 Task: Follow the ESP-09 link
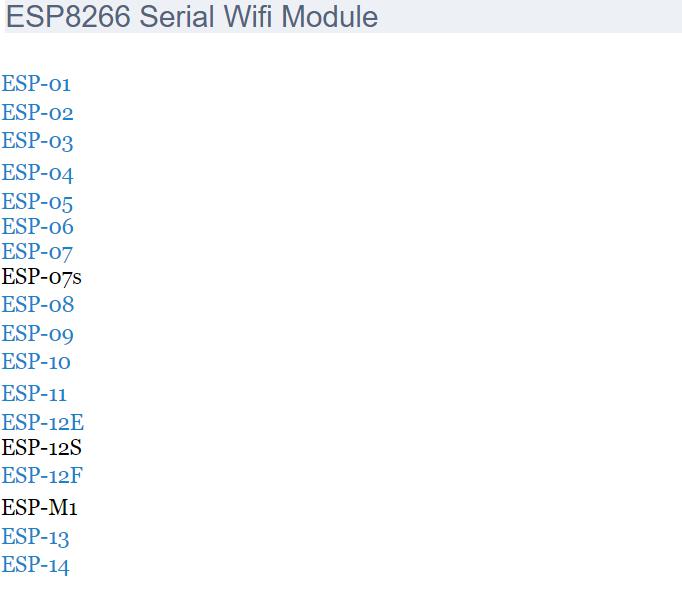click(38, 334)
